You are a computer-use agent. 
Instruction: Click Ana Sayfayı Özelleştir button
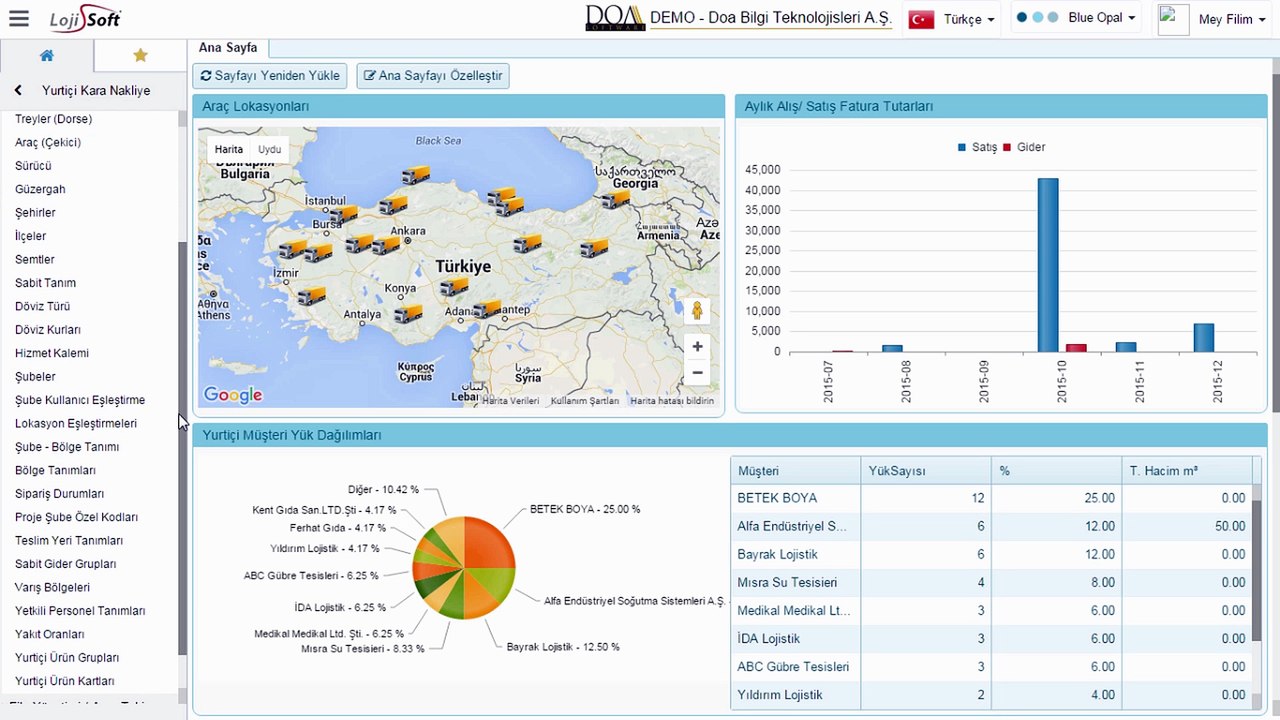click(433, 75)
